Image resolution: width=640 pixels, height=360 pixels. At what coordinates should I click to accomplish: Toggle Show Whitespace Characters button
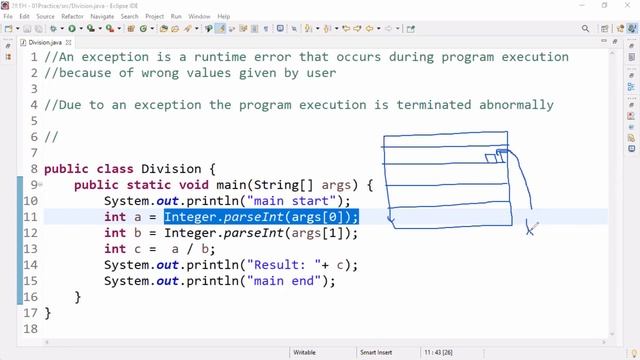click(266, 29)
